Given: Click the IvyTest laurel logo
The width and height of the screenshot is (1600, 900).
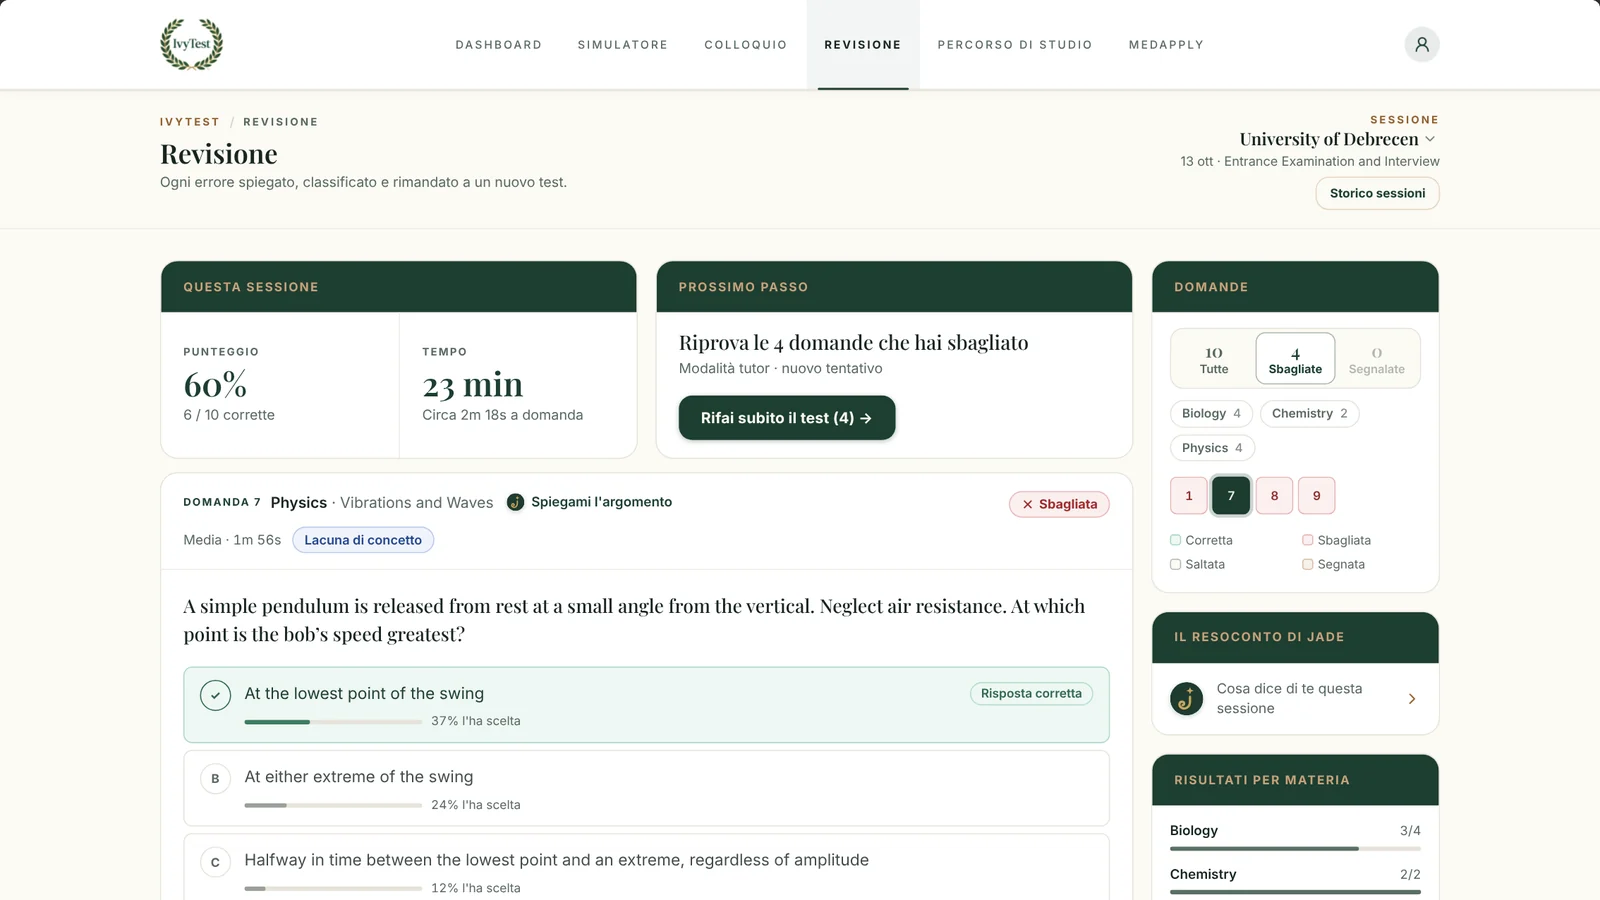Looking at the screenshot, I should click(192, 44).
